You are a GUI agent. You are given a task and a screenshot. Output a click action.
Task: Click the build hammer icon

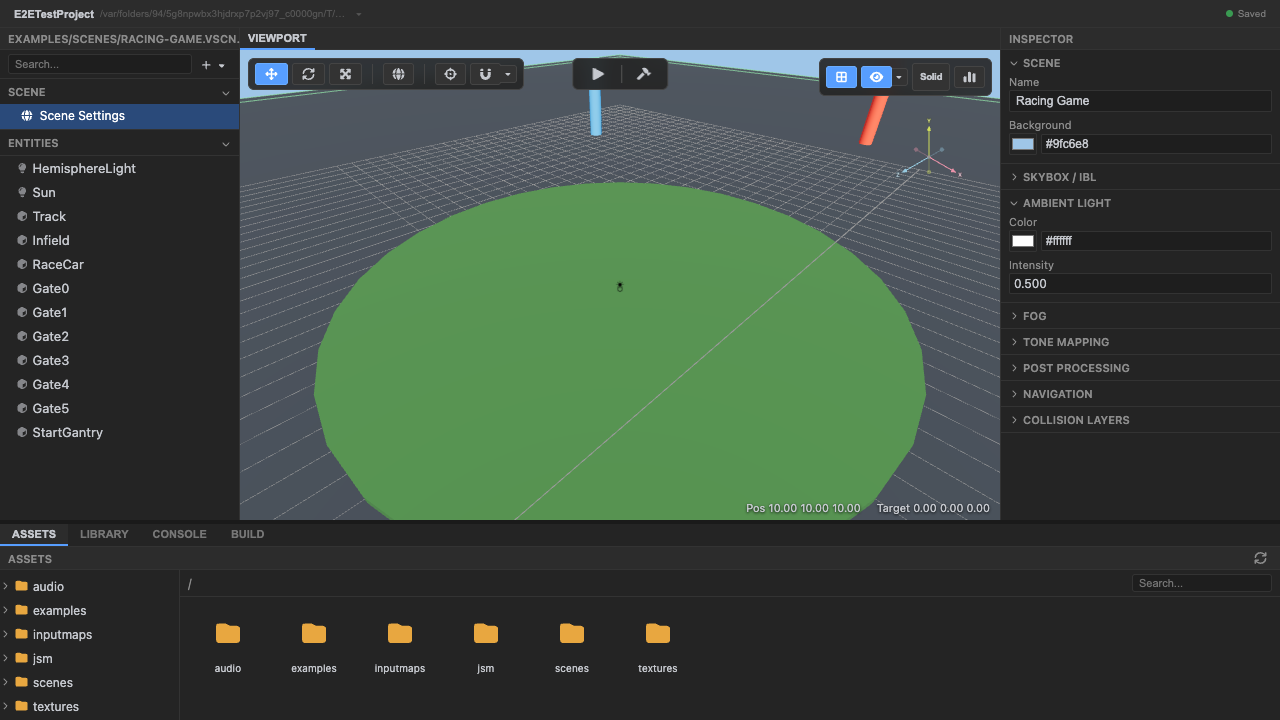[x=644, y=74]
